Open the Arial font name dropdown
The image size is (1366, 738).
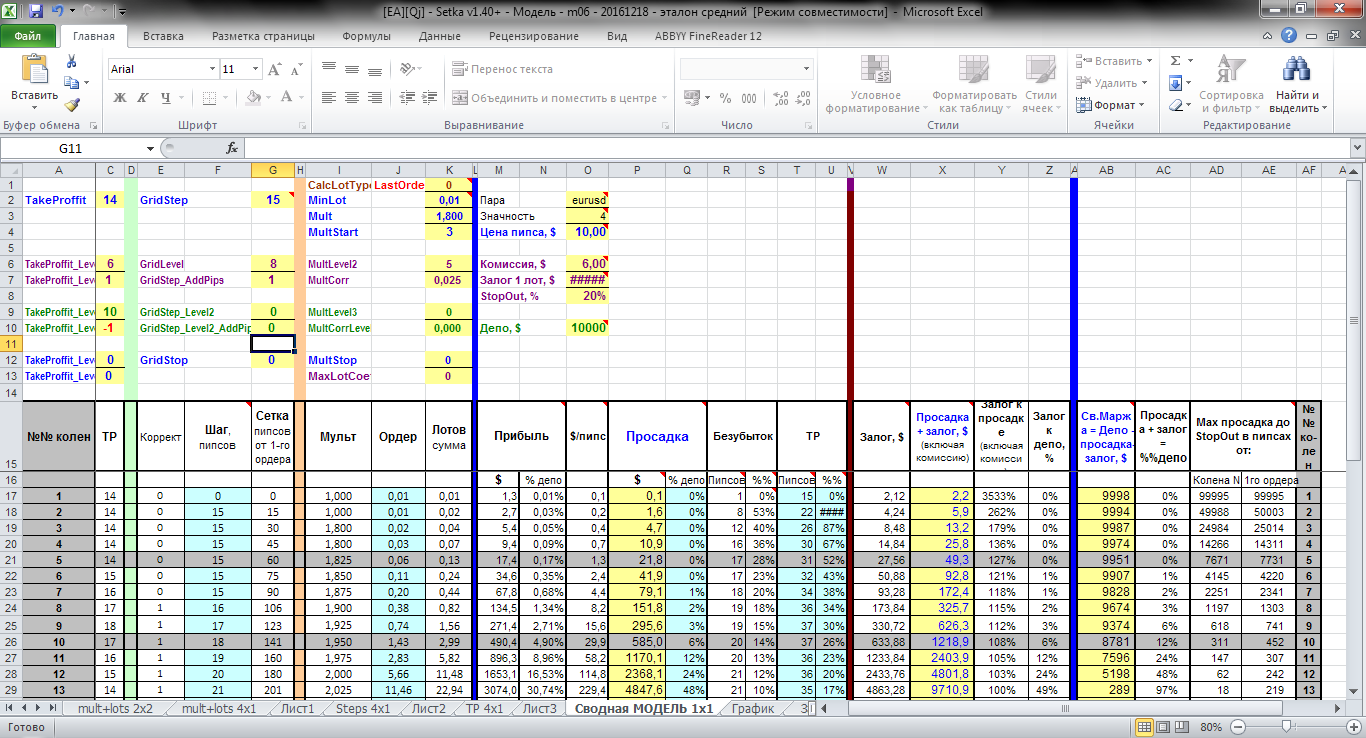[212, 69]
